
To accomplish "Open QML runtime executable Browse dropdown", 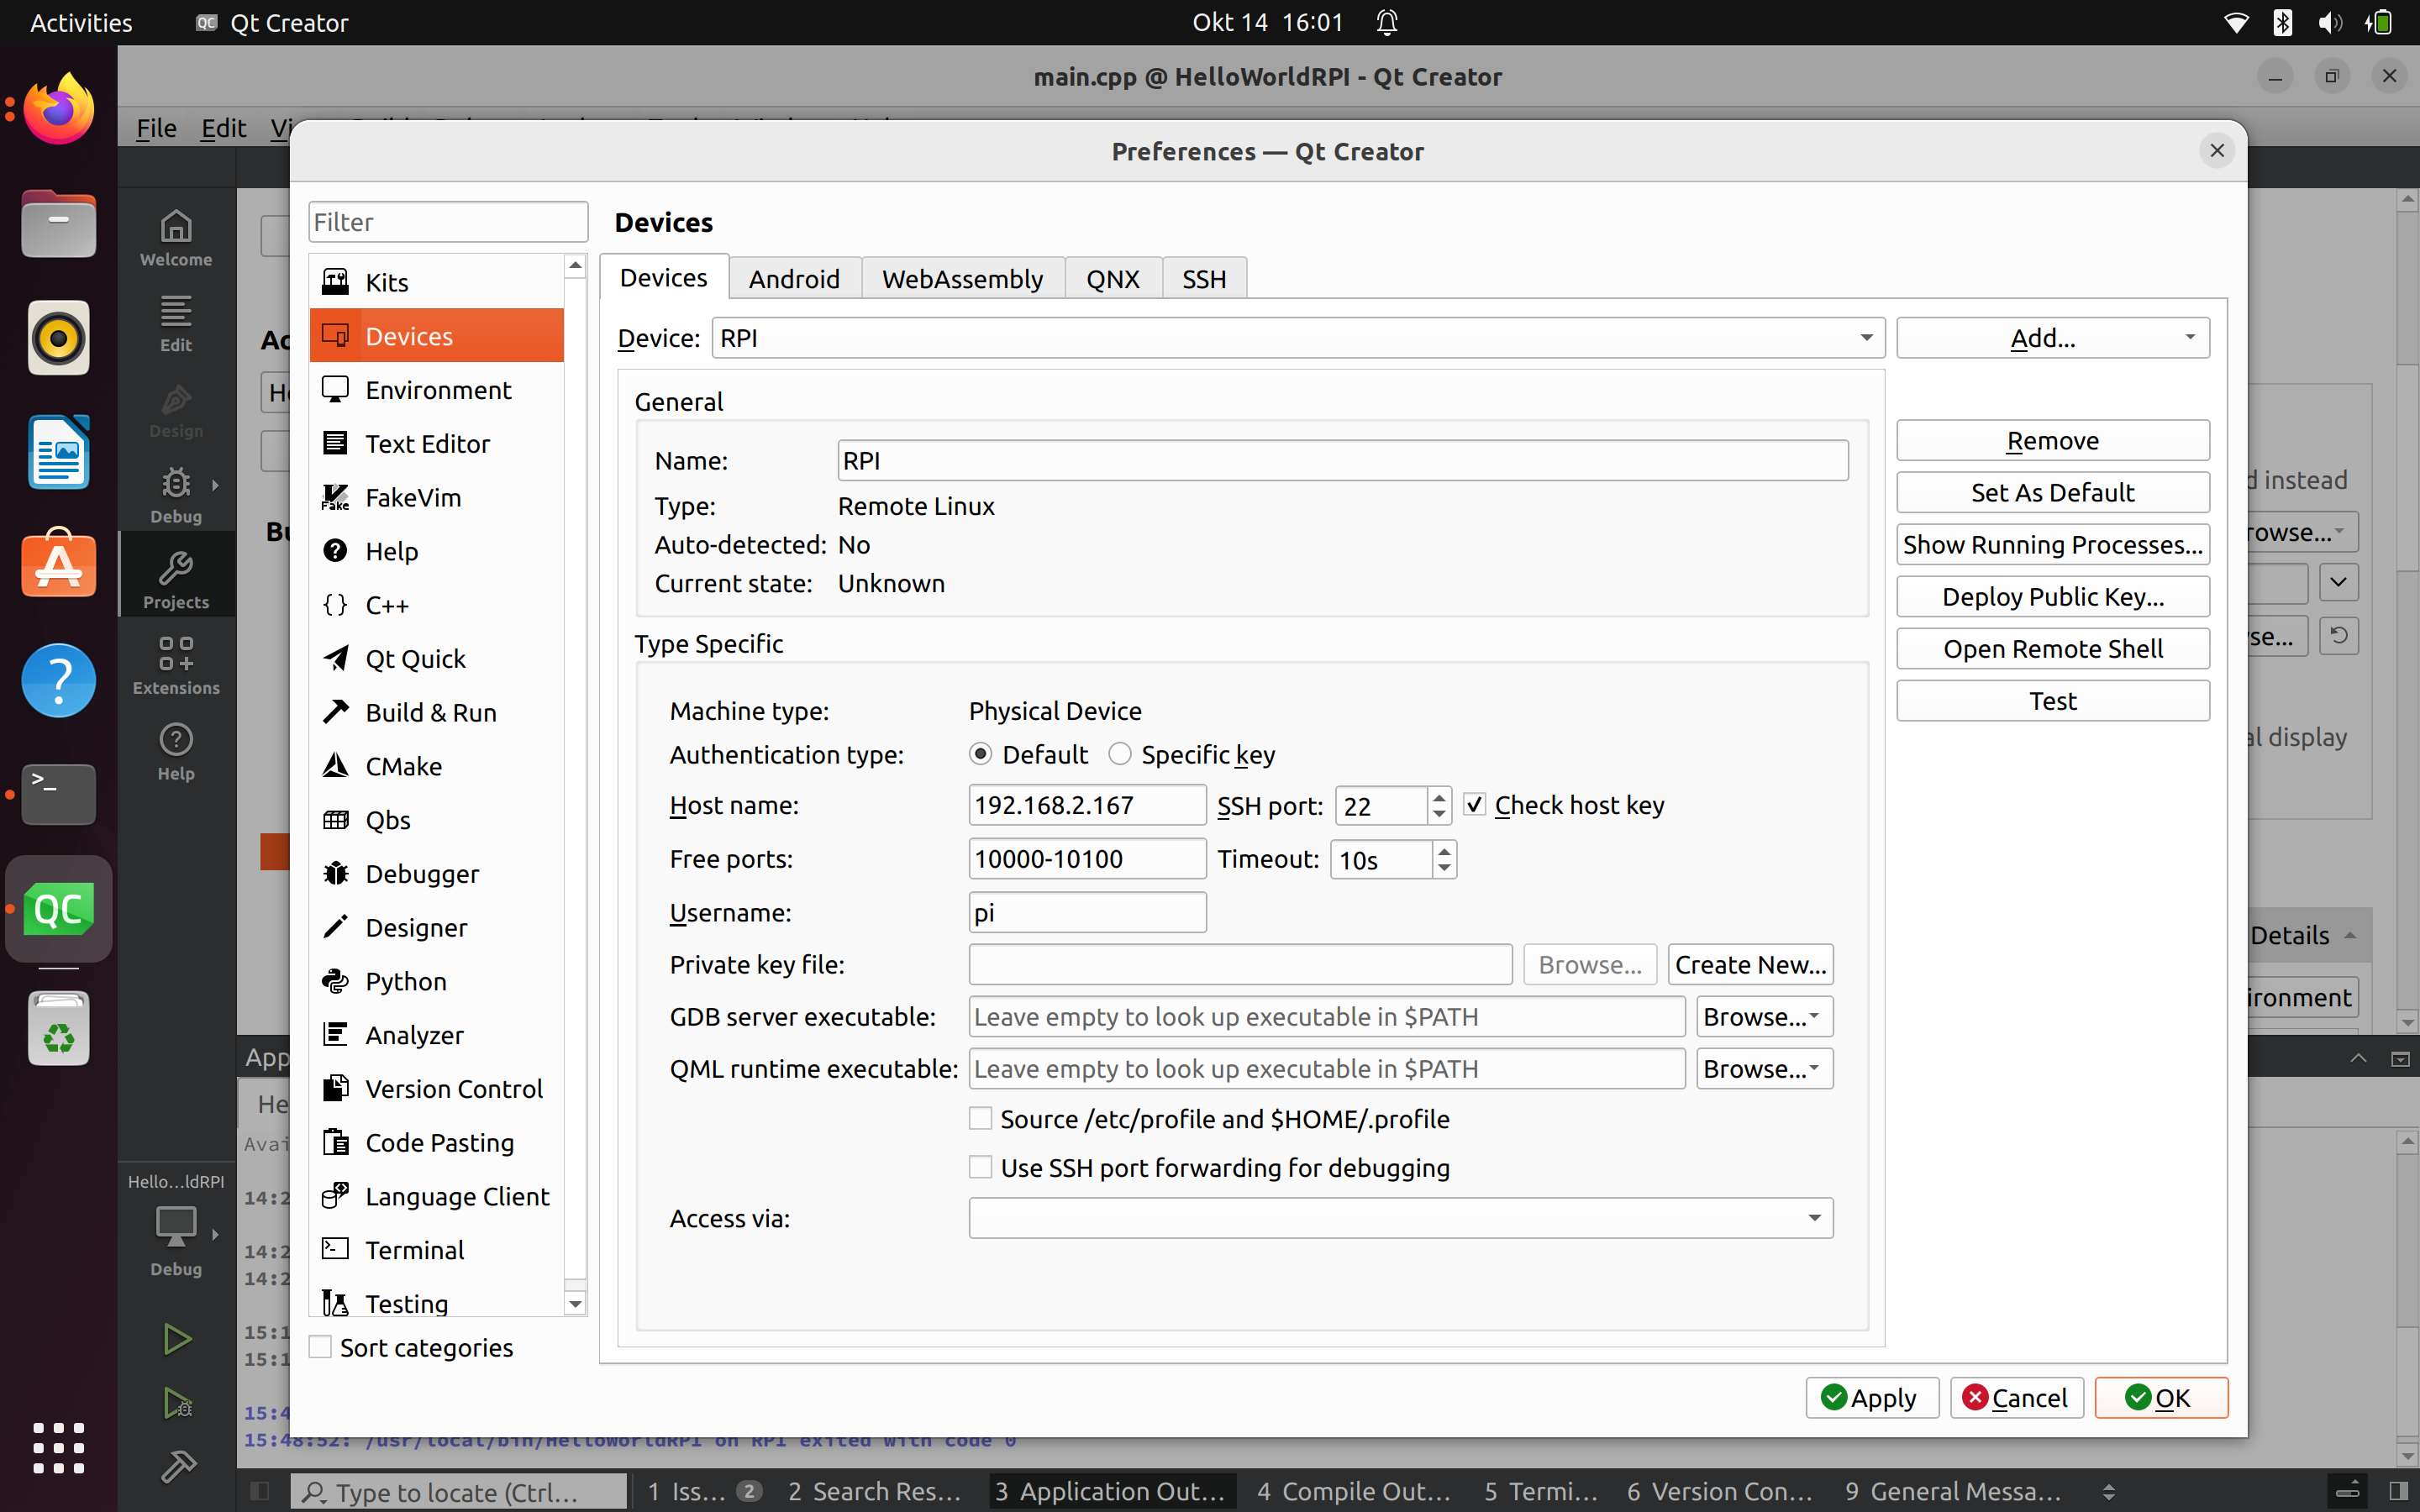I will 1764,1069.
